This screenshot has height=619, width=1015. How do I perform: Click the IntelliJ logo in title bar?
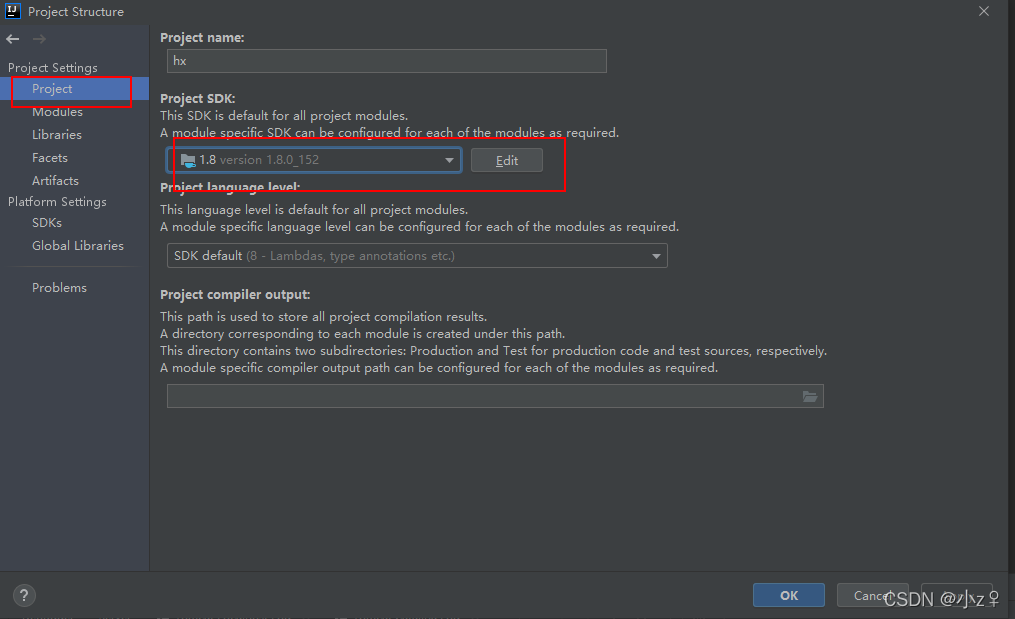(x=12, y=11)
